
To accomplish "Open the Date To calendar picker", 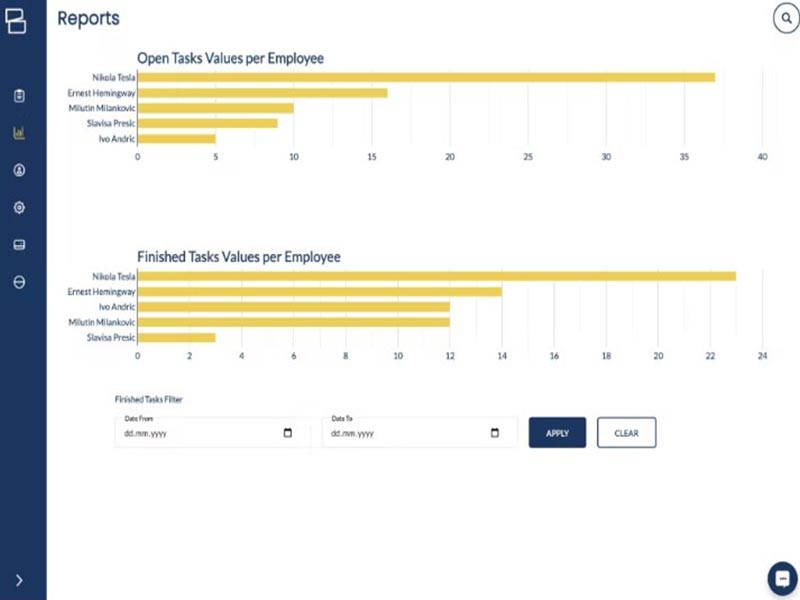I will click(x=495, y=433).
